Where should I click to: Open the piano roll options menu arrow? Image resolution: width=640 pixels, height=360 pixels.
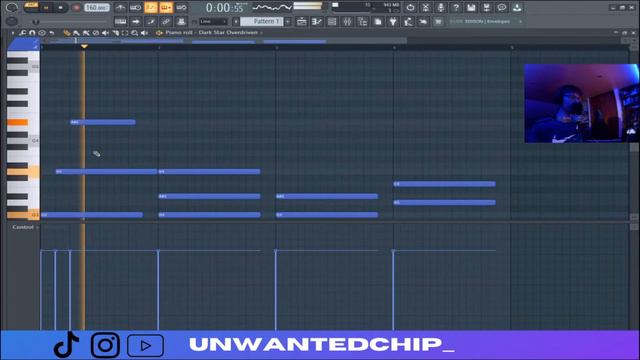point(13,33)
